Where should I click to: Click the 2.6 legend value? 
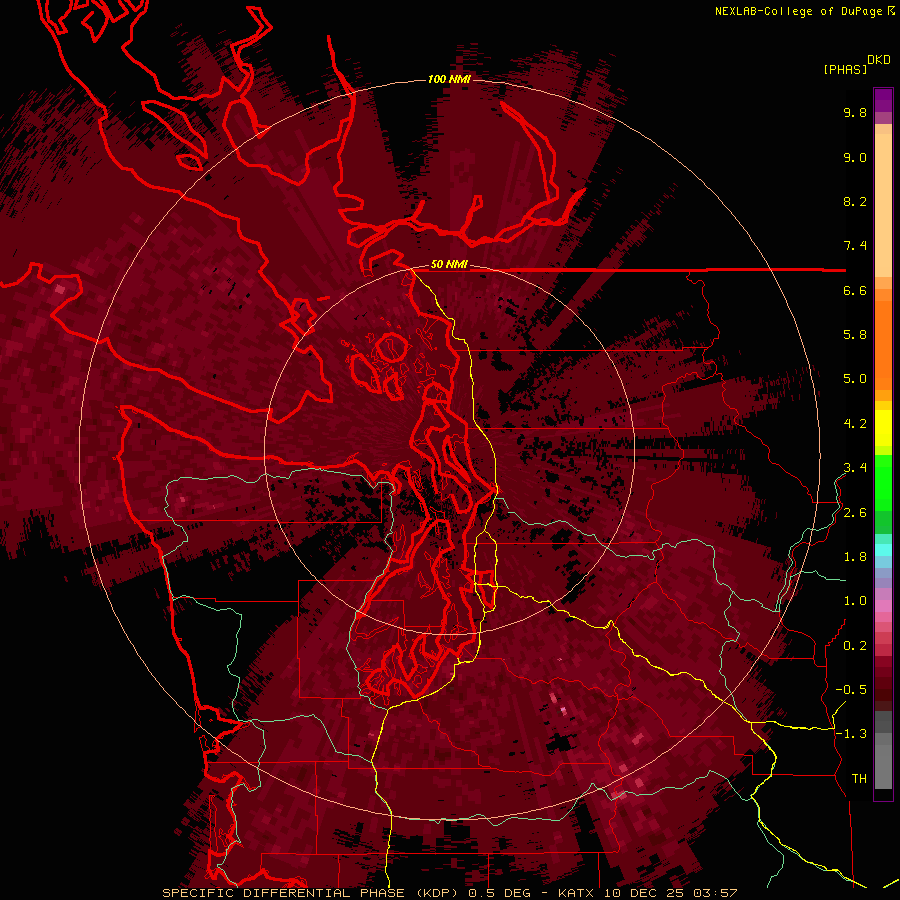(x=855, y=513)
